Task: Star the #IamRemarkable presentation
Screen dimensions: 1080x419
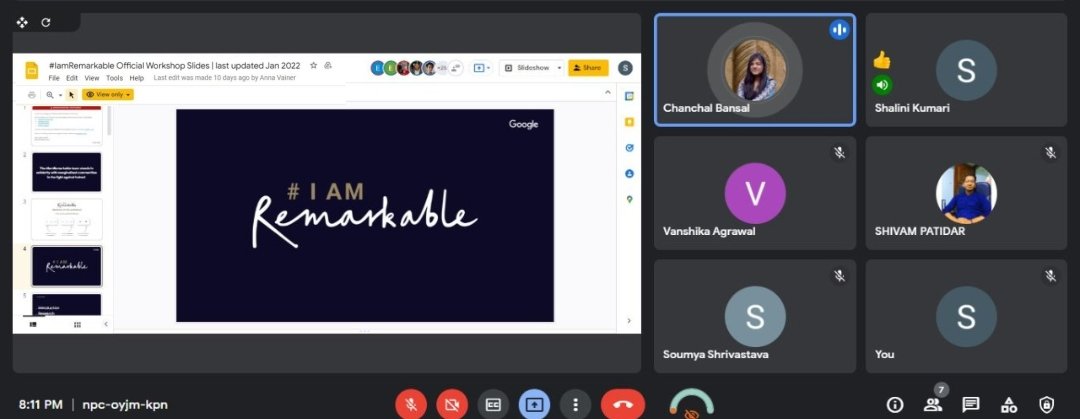Action: point(313,65)
